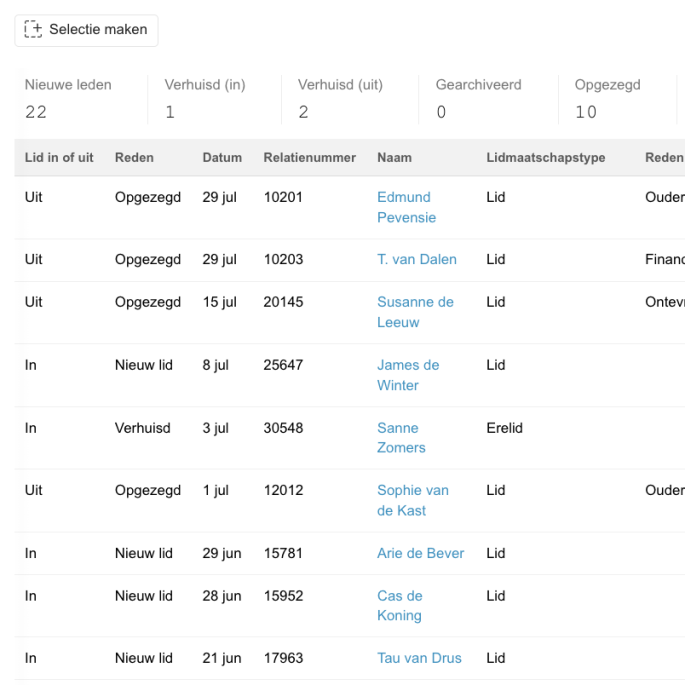Select the Nieuwe leden statistic

(68, 98)
